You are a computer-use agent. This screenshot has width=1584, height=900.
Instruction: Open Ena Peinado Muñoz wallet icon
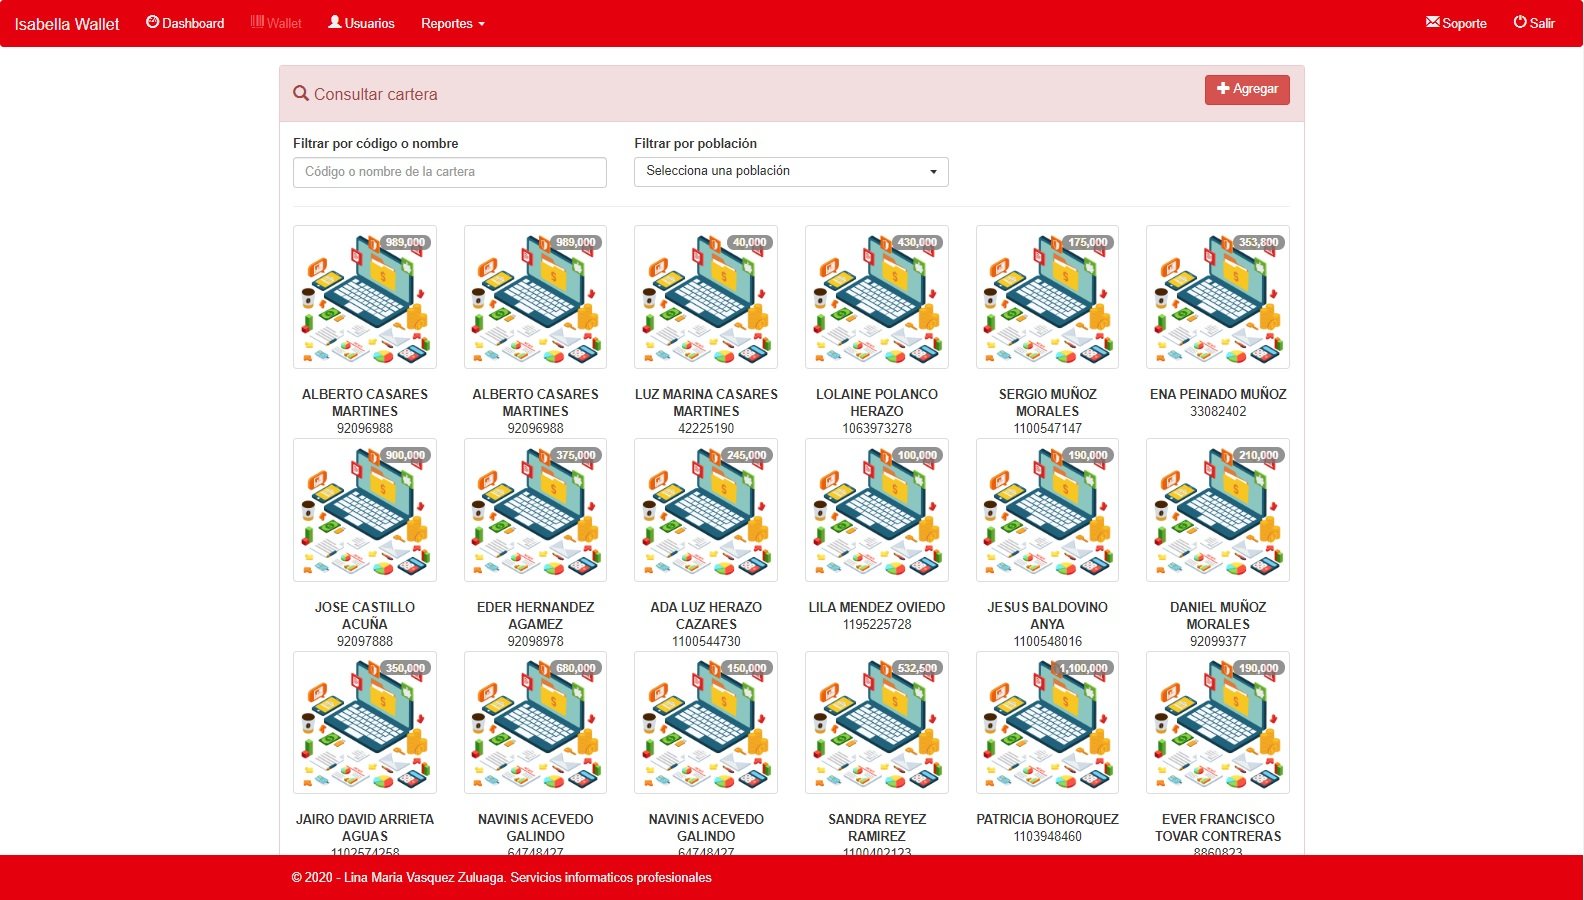(1217, 297)
